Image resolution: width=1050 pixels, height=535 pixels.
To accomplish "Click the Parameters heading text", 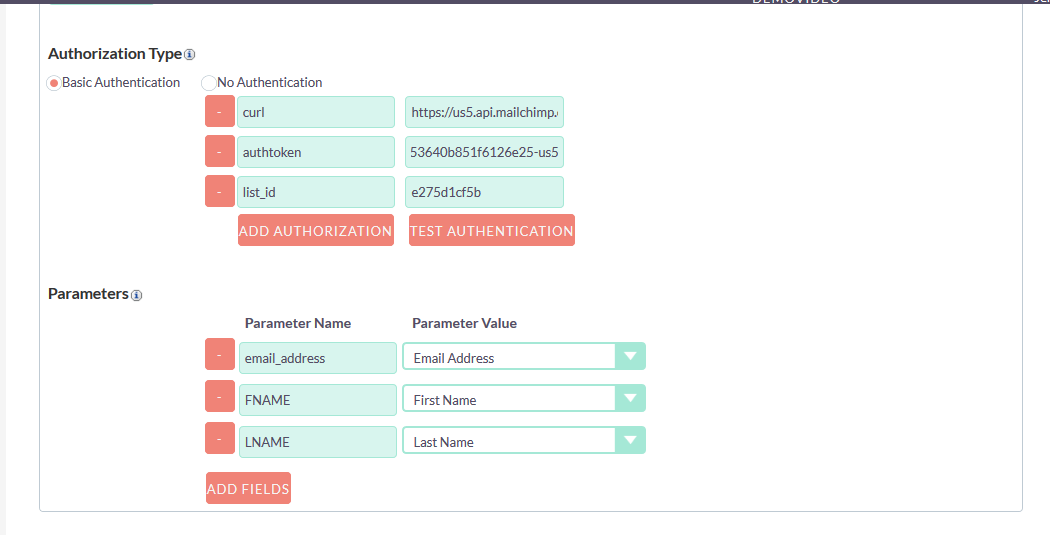I will (88, 294).
